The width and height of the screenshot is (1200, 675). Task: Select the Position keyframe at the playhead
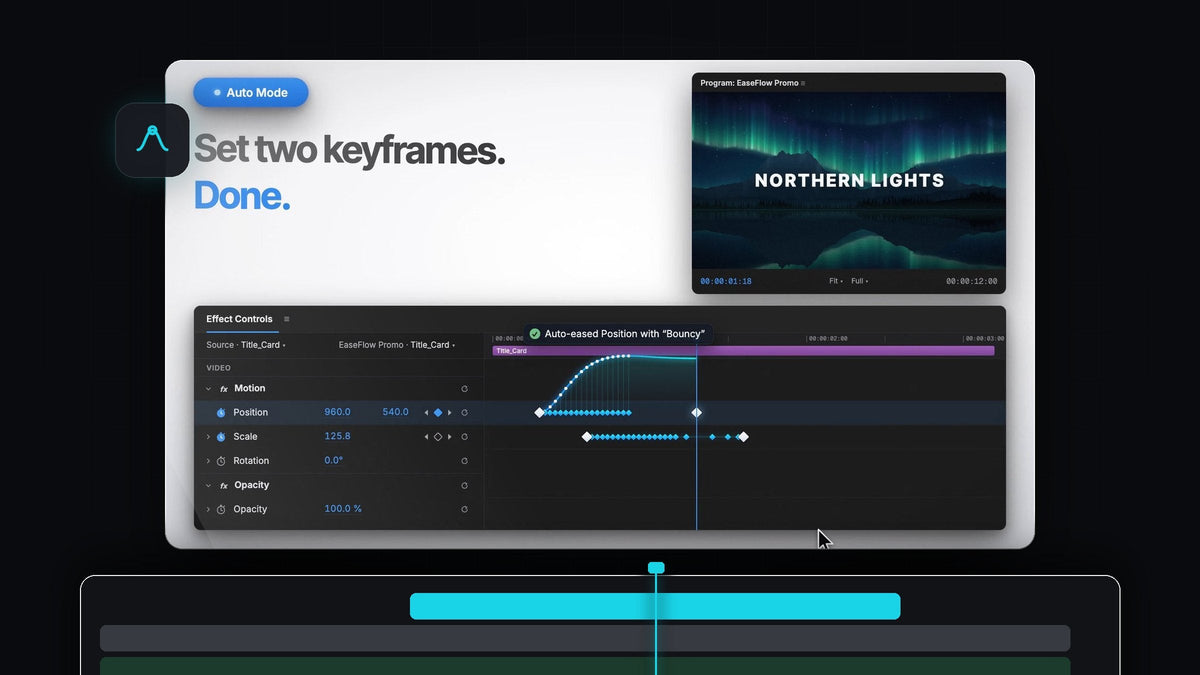point(697,412)
